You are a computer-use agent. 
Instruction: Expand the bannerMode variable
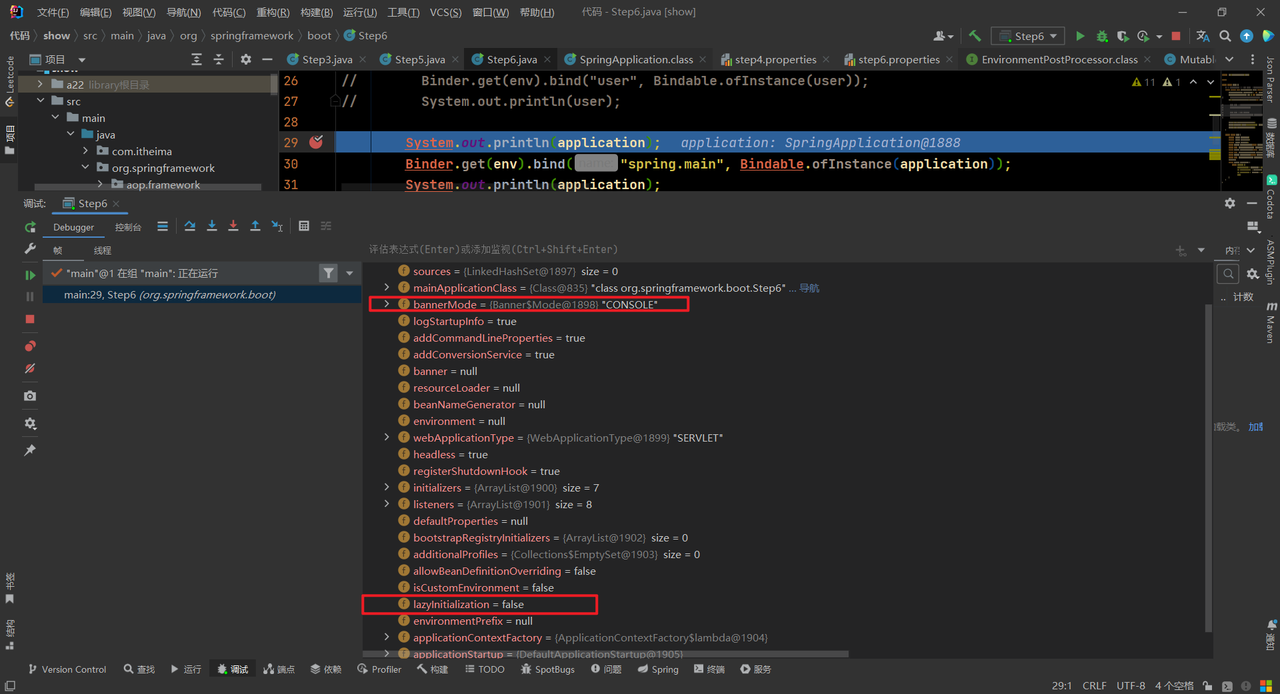point(387,304)
